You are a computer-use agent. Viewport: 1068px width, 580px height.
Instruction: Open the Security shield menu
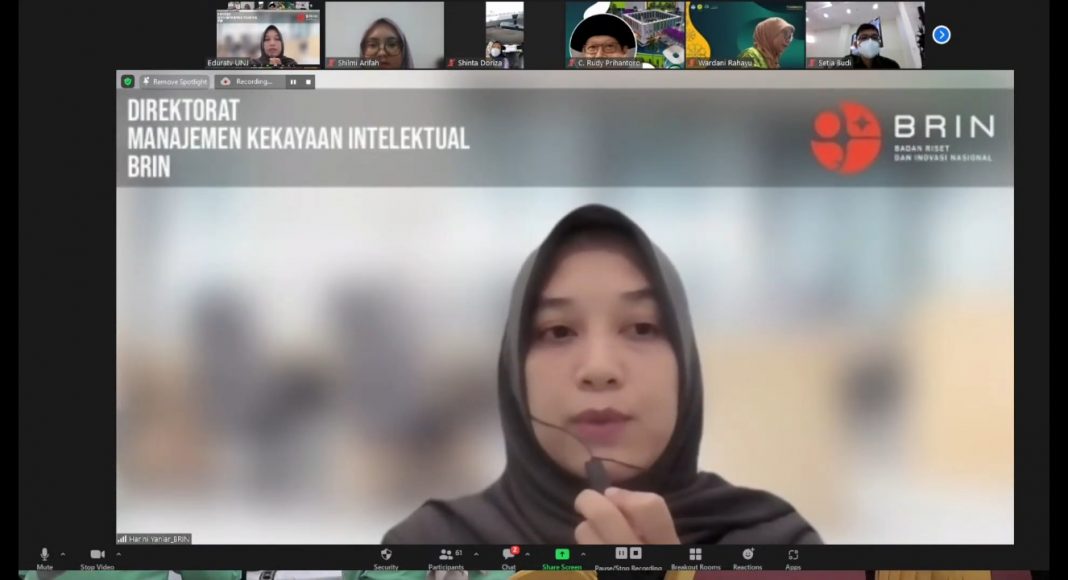[x=386, y=556]
